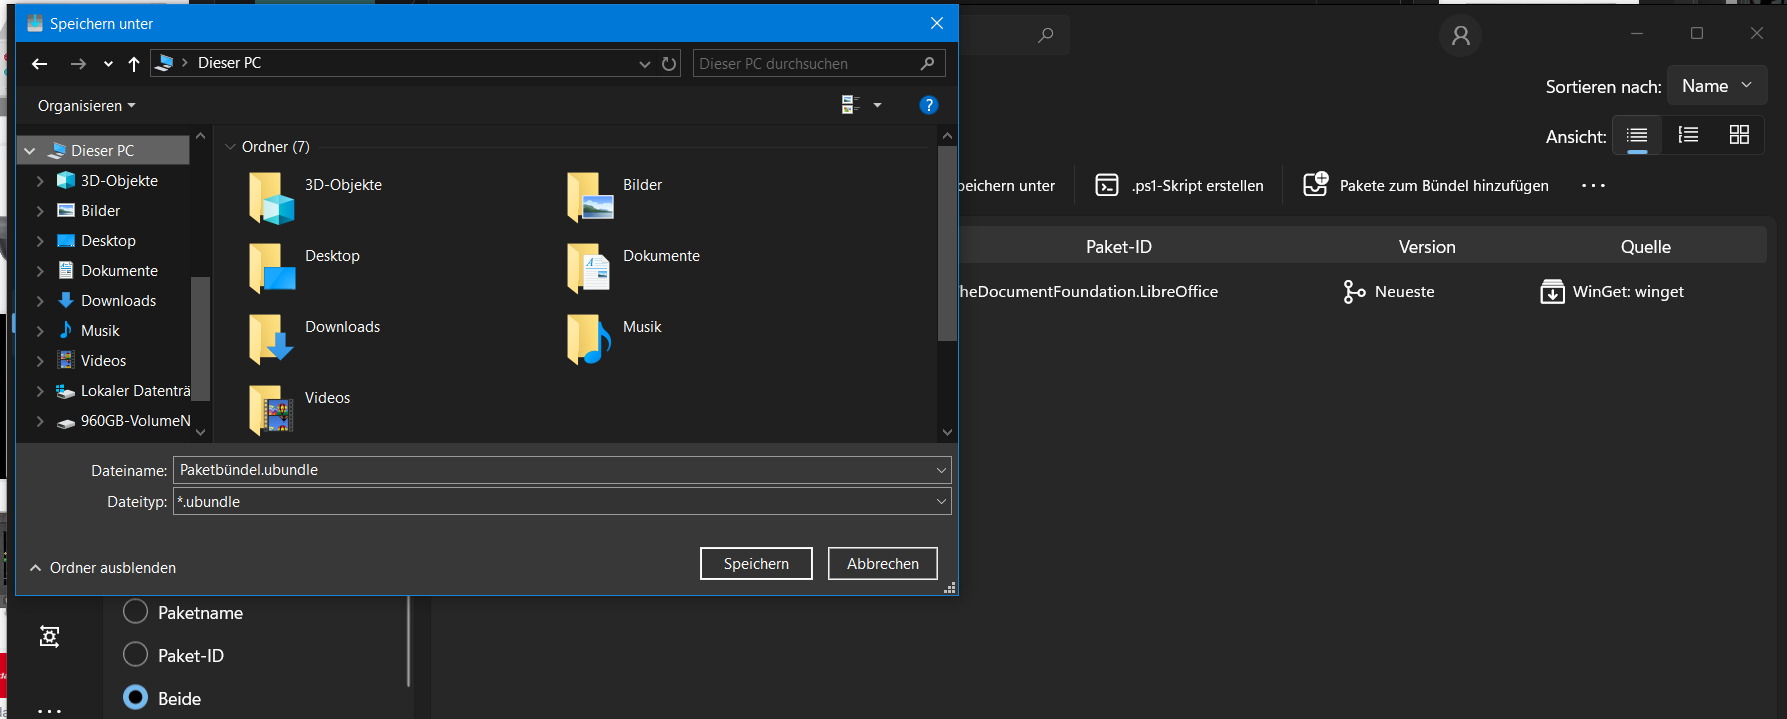This screenshot has width=1787, height=719.
Task: Click the navigation tree scrollbar
Action: 200,338
